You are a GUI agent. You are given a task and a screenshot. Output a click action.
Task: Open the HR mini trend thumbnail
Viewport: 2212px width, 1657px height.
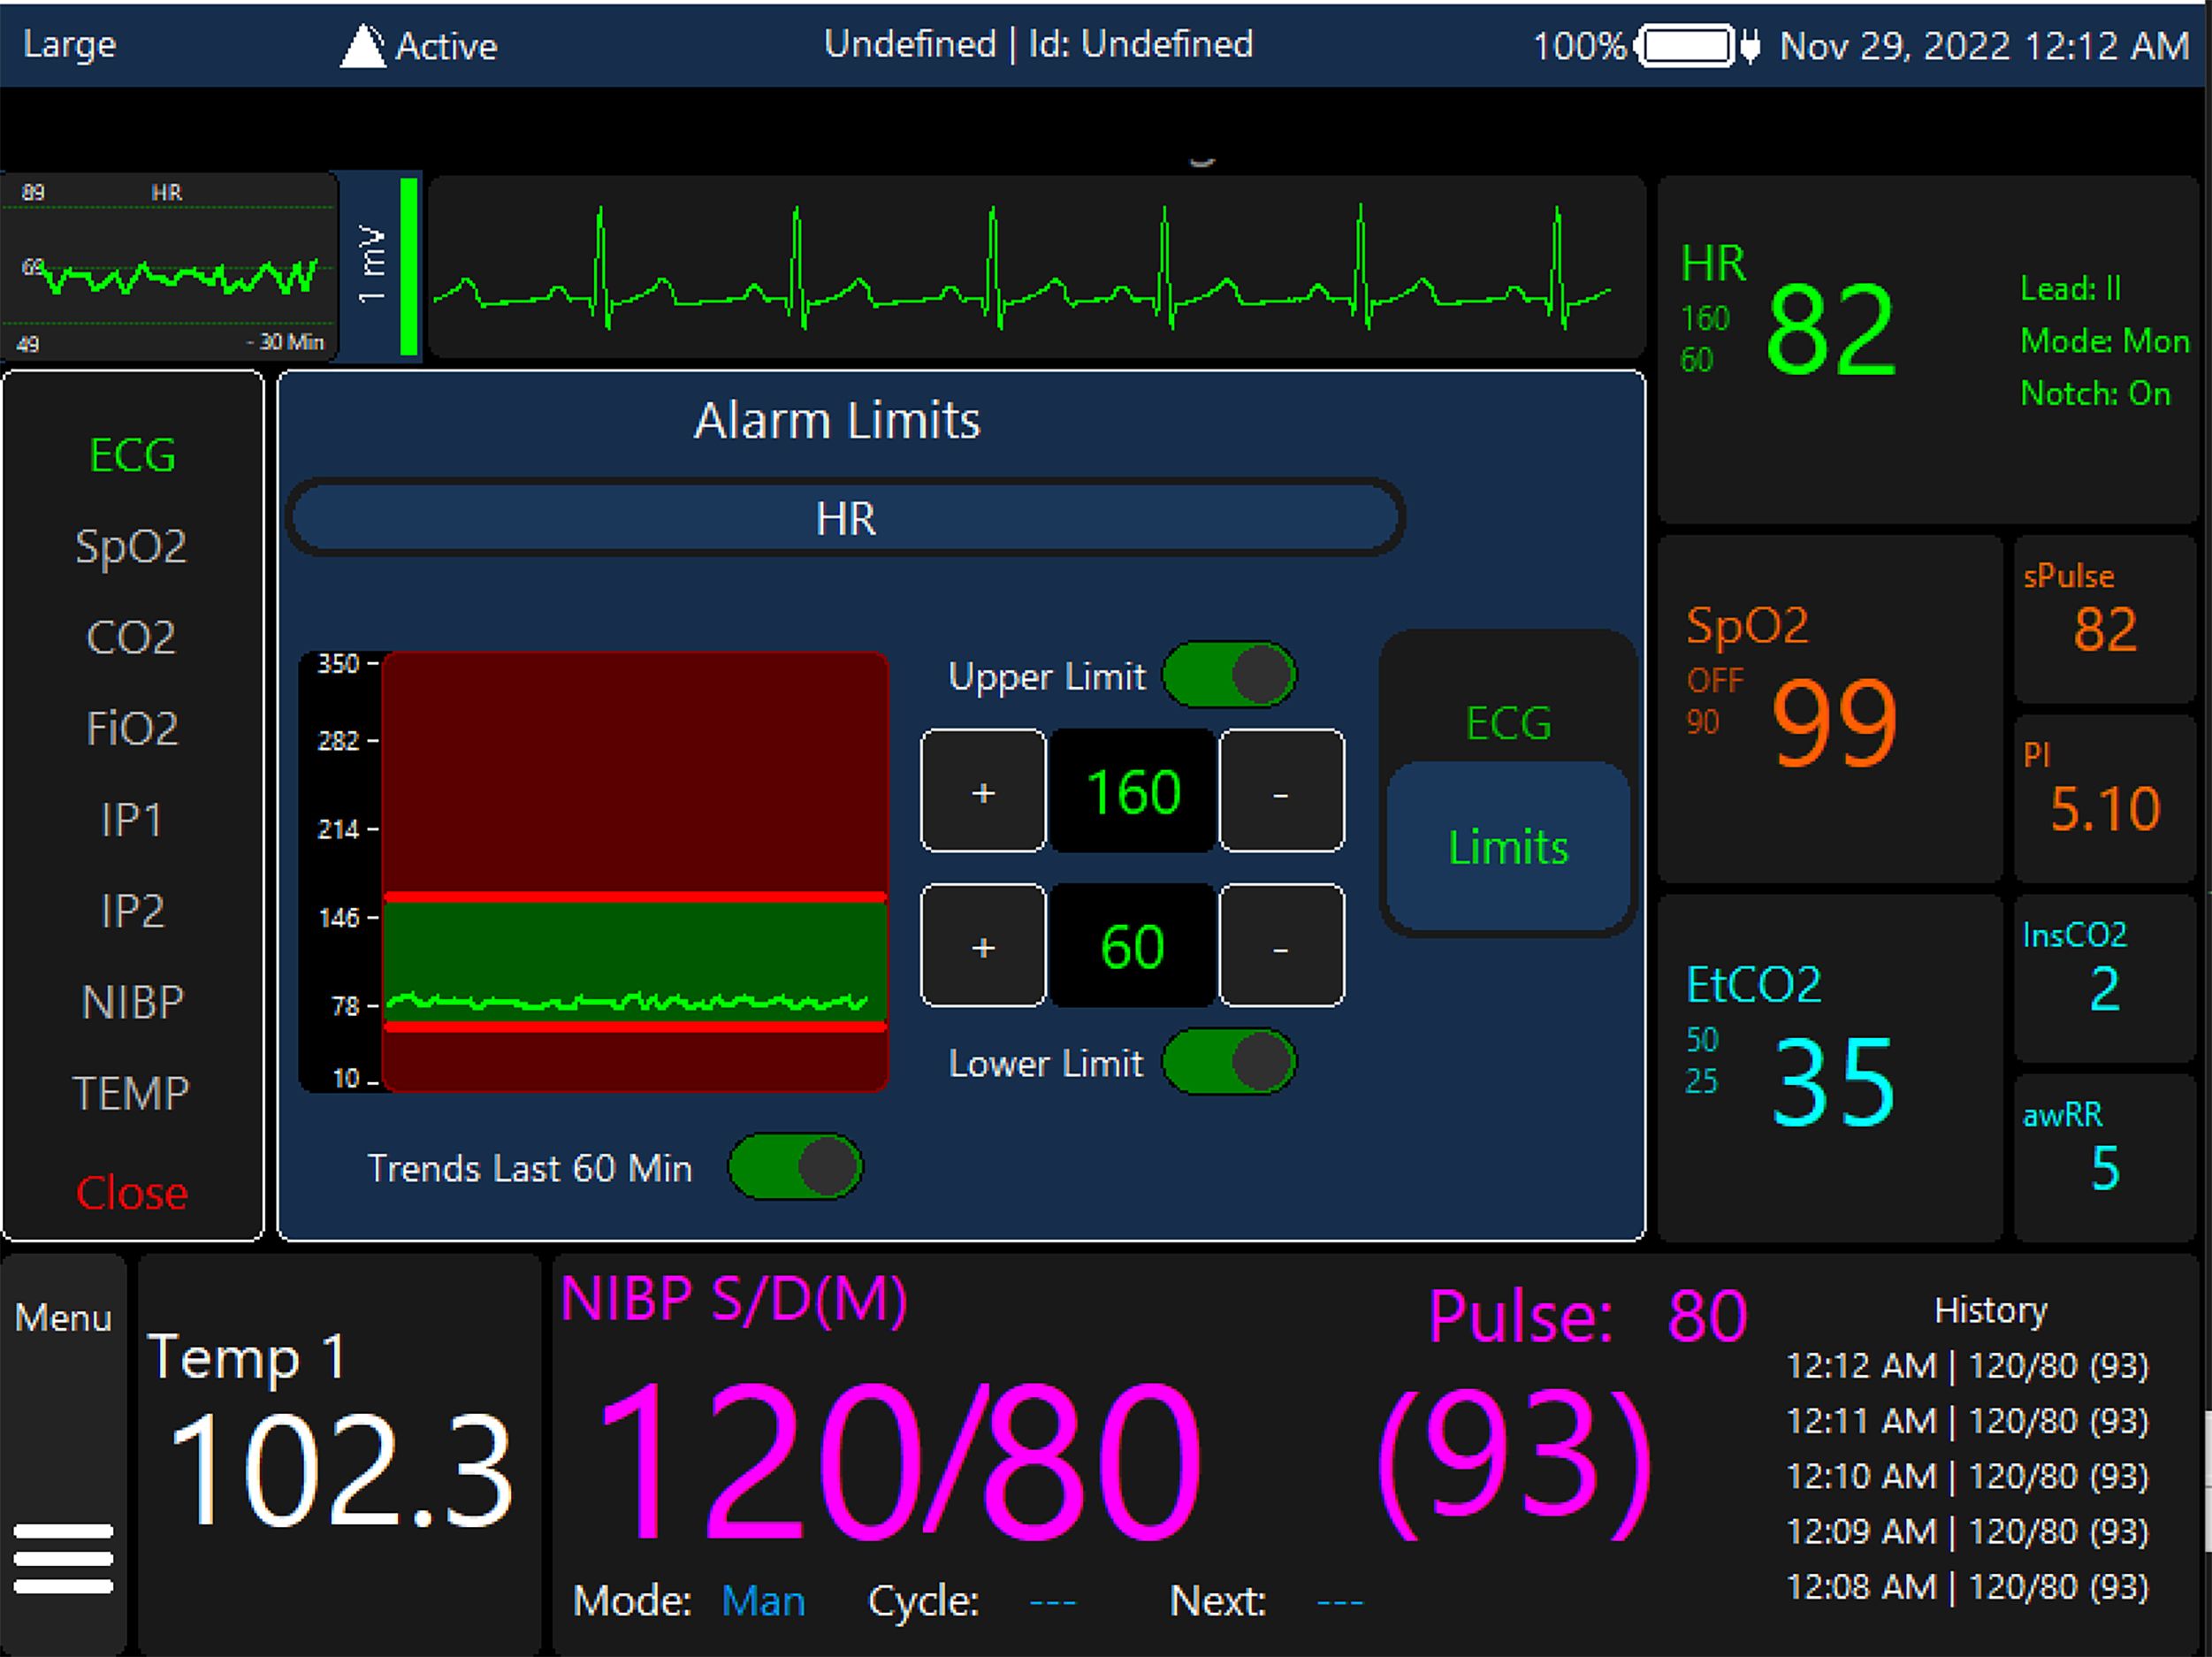click(169, 266)
